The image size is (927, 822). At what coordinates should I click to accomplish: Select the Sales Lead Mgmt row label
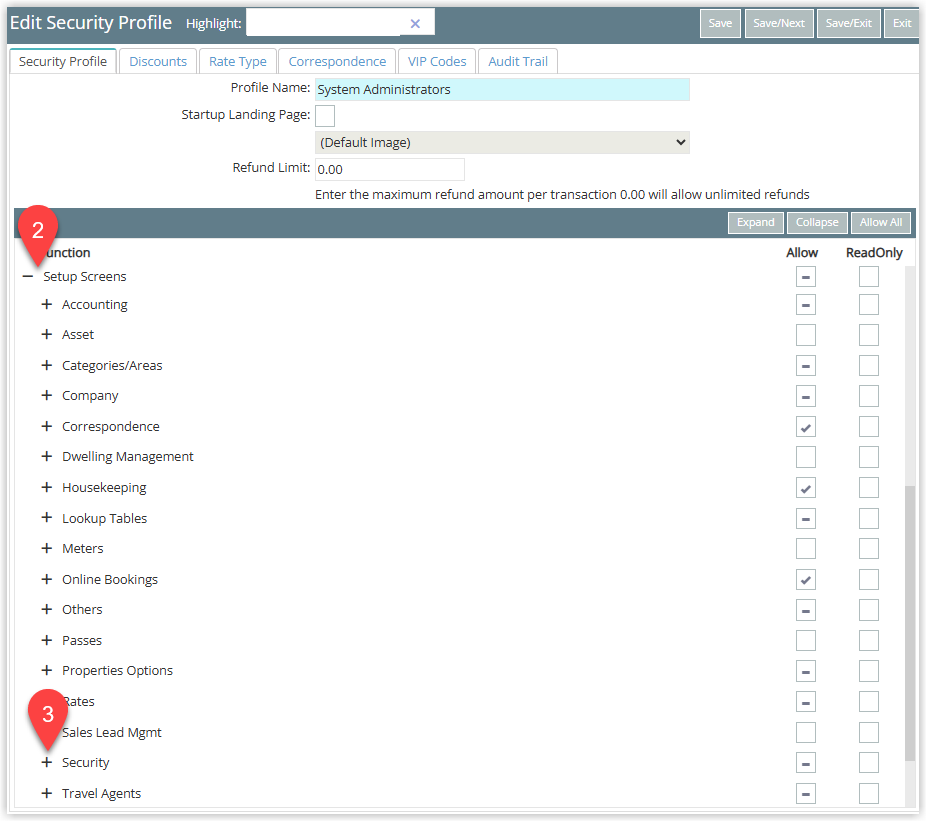[x=112, y=733]
